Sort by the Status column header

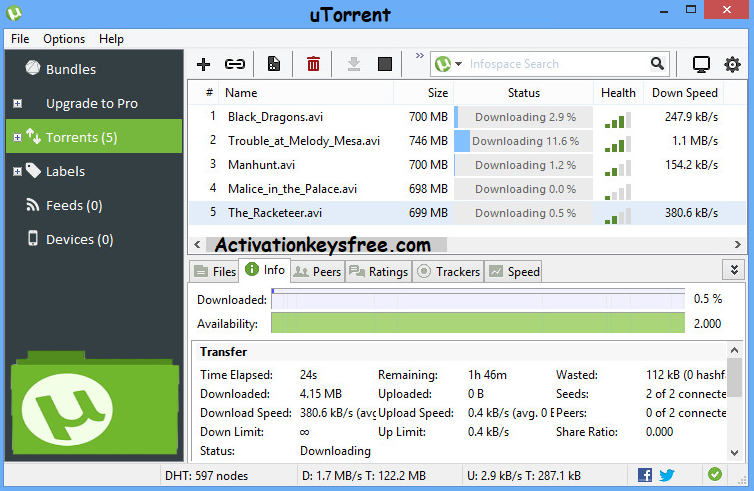(524, 93)
